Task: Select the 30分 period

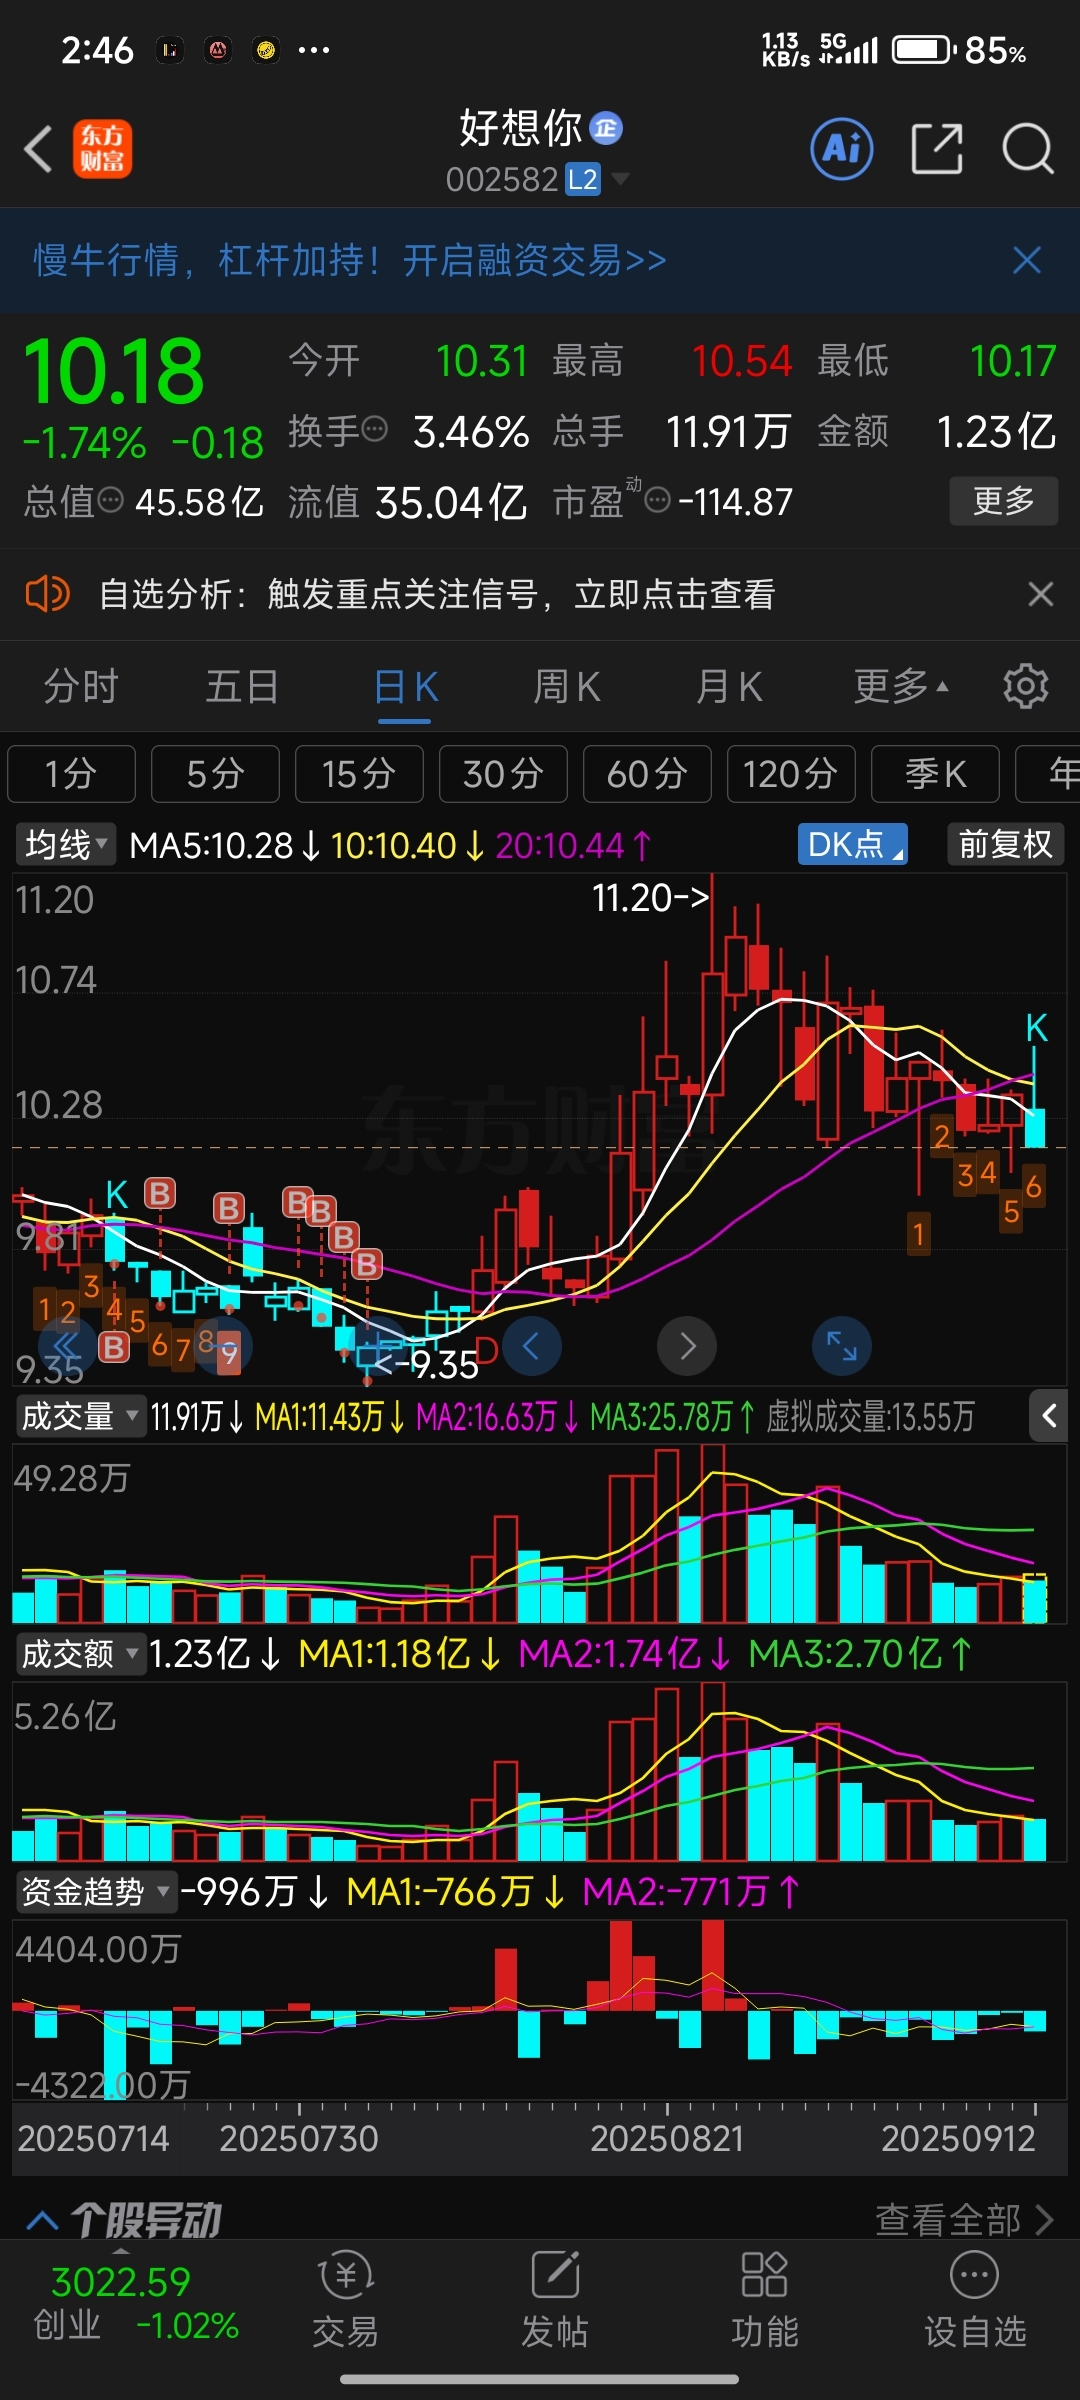Action: tap(503, 774)
